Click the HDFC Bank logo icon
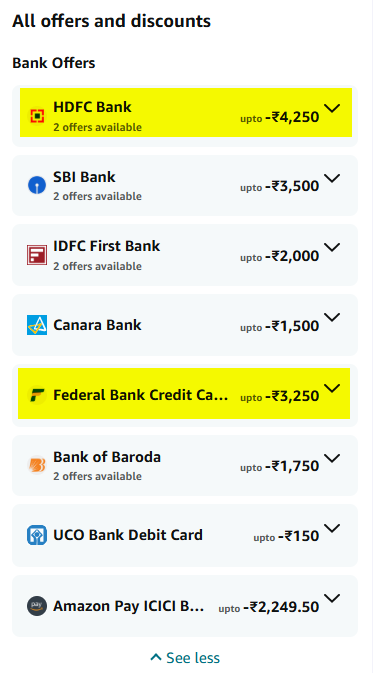The image size is (373, 673). point(37,116)
